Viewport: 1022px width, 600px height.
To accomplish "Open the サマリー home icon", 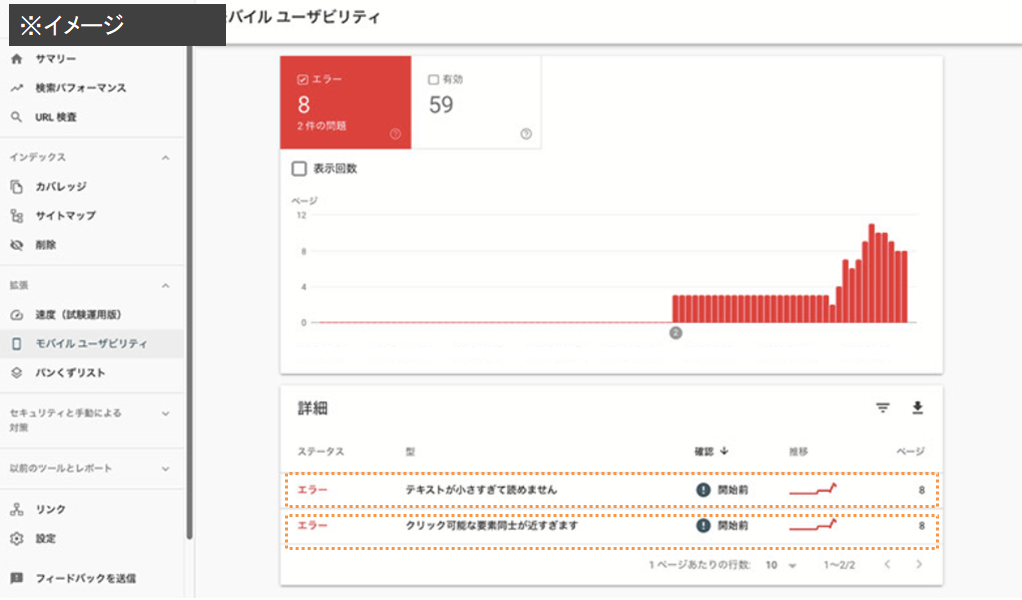I will pyautogui.click(x=17, y=59).
